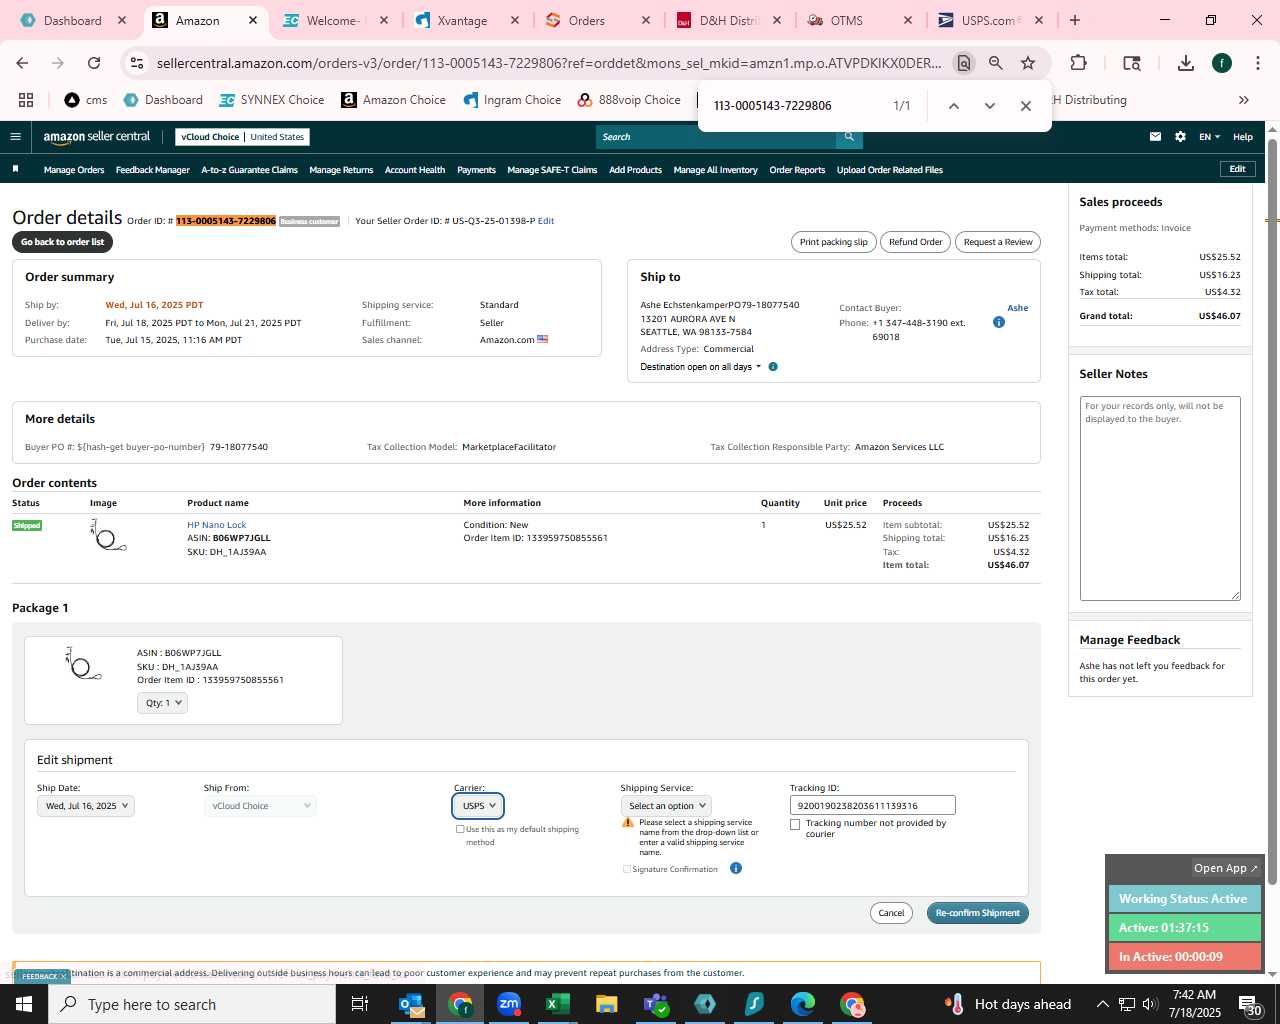This screenshot has height=1024, width=1280.
Task: Click the Ashe contact buyer link
Action: (x=1018, y=308)
